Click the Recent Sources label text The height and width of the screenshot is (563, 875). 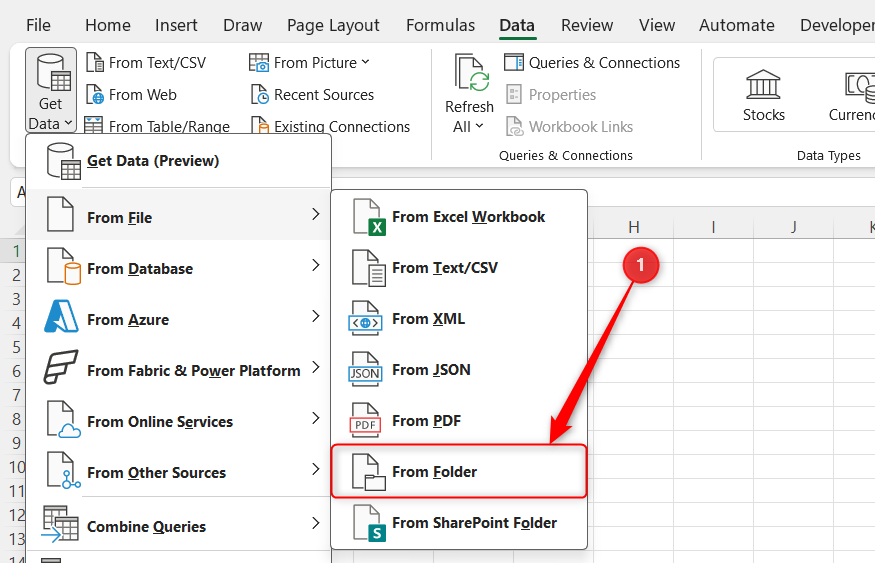point(324,95)
